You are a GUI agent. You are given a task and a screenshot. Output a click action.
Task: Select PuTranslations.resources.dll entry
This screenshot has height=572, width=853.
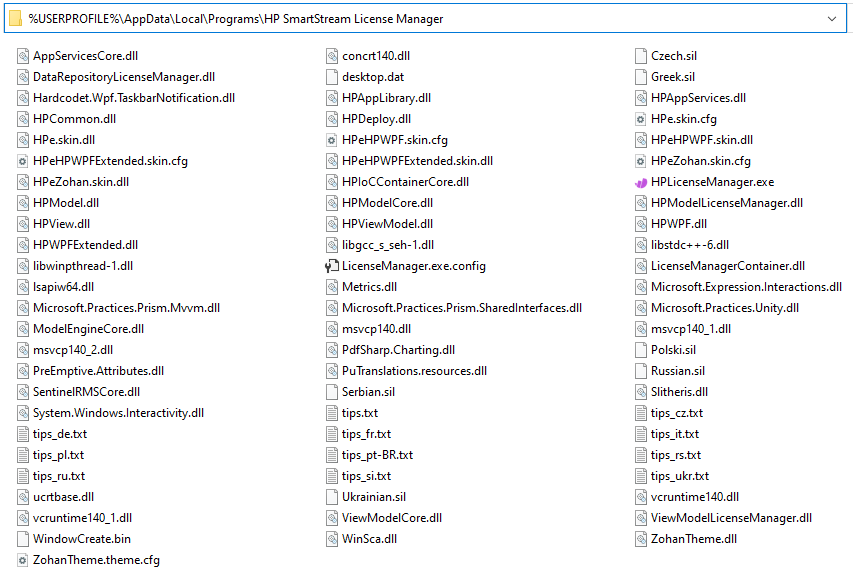pyautogui.click(x=415, y=371)
